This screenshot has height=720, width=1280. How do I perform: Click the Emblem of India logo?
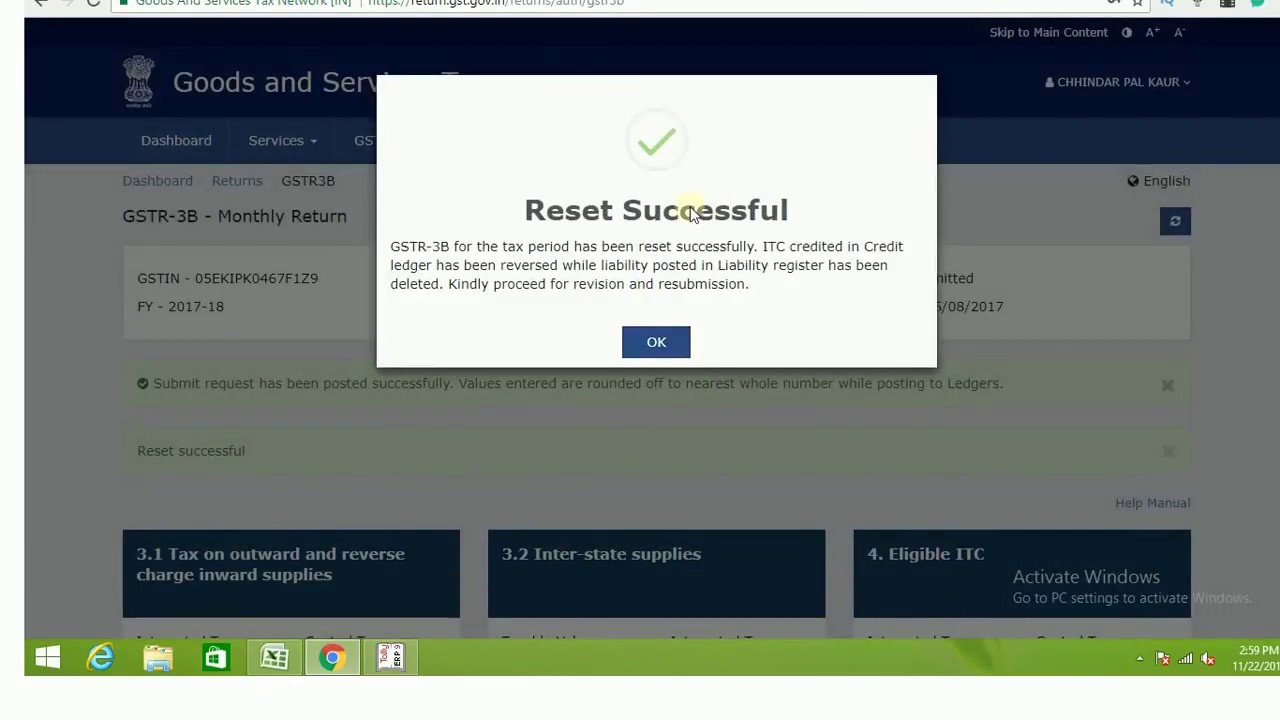pos(139,82)
